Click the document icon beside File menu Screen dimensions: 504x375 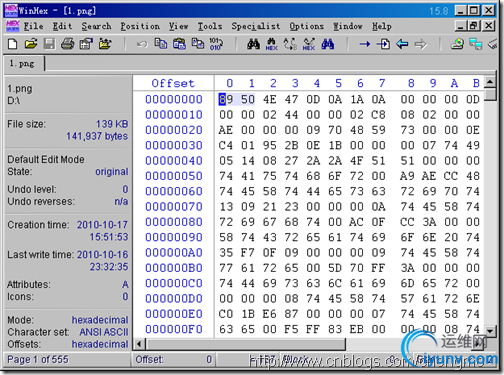(x=13, y=26)
